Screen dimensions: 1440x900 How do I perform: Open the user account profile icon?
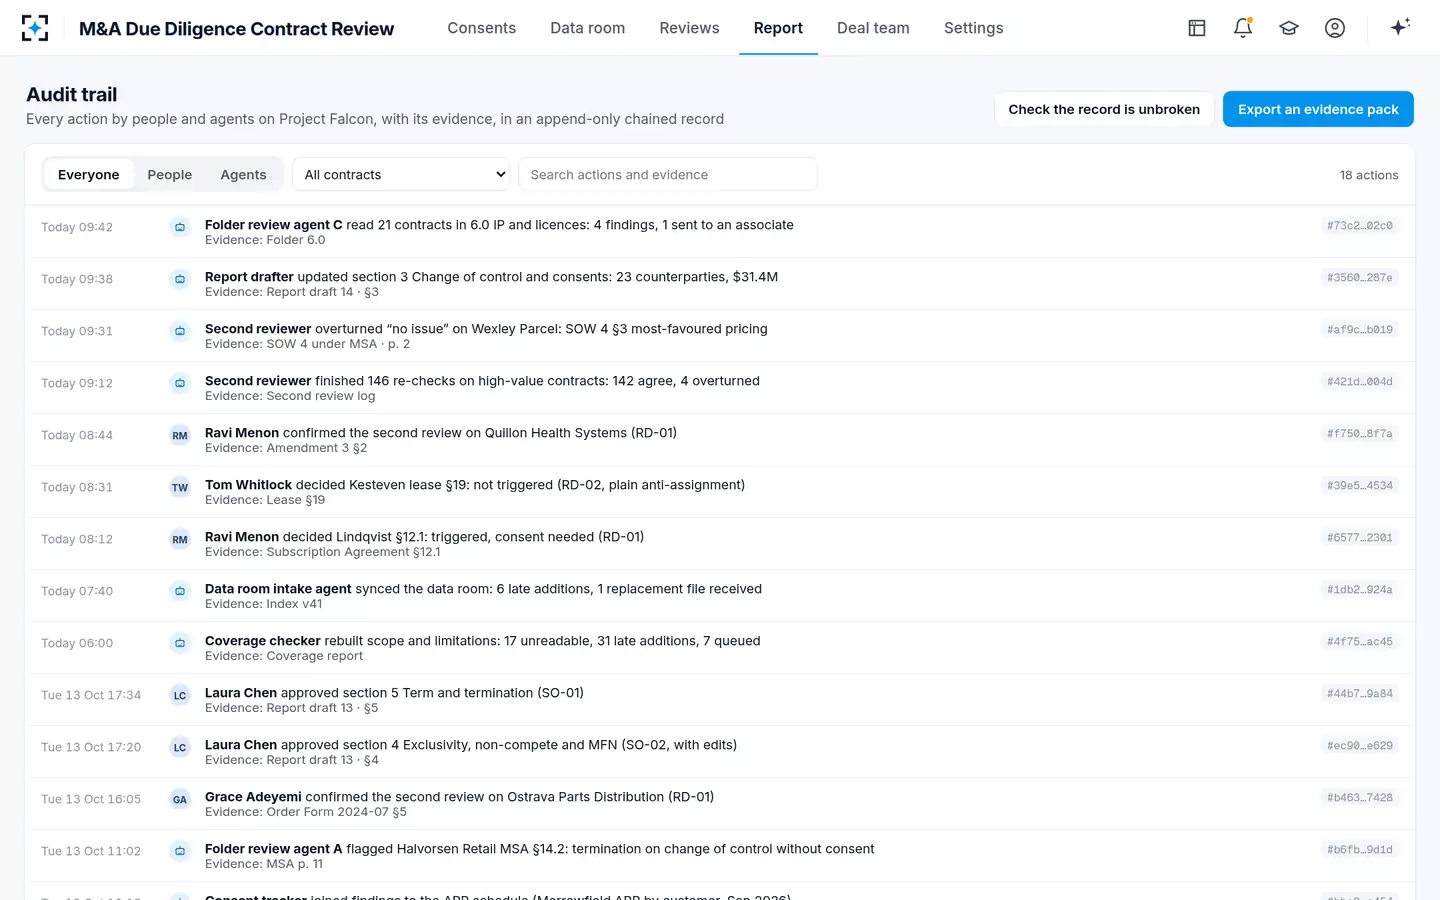tap(1335, 28)
